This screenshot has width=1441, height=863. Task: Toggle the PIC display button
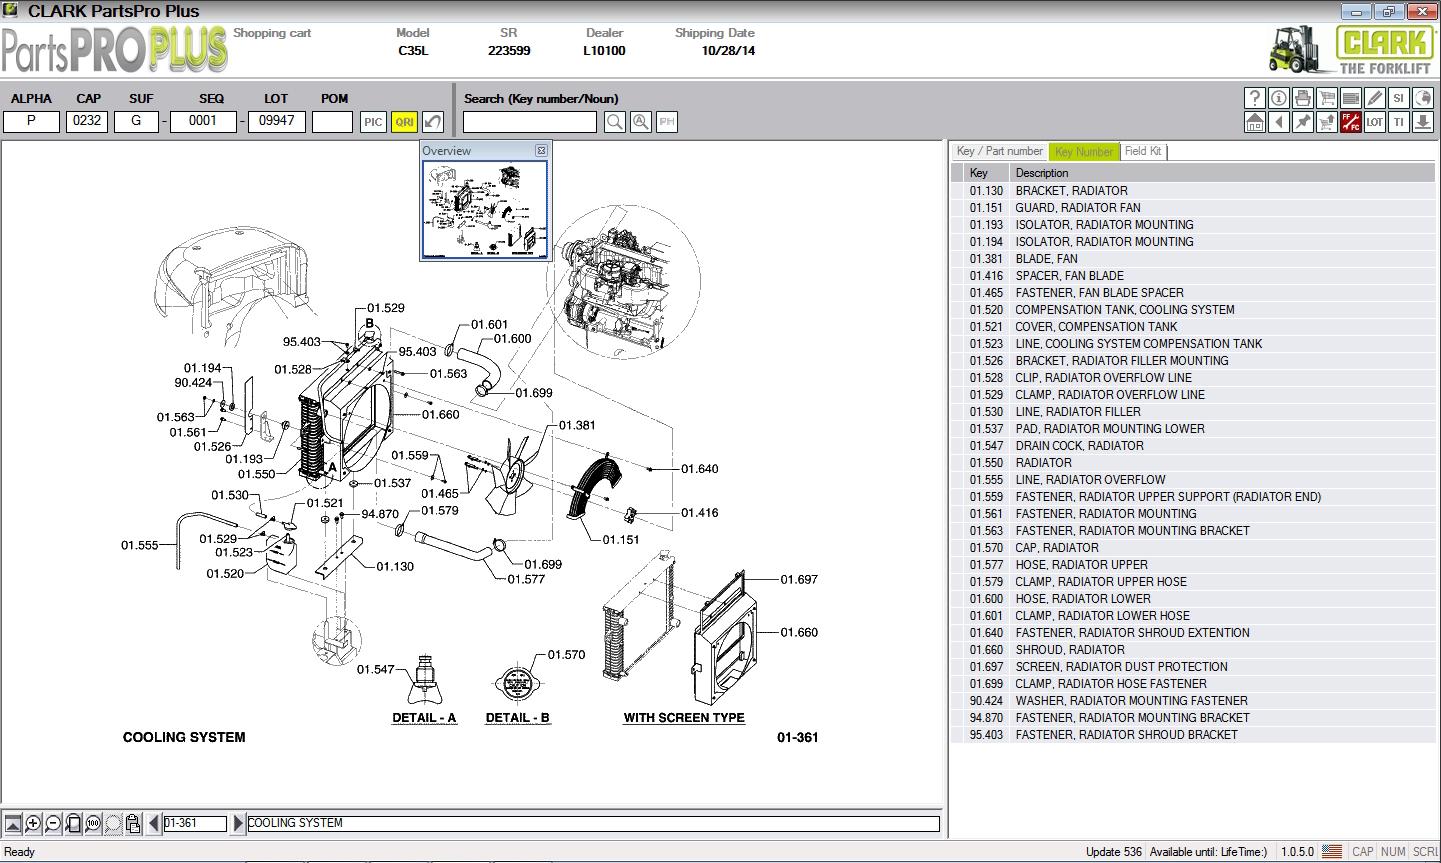tap(372, 121)
